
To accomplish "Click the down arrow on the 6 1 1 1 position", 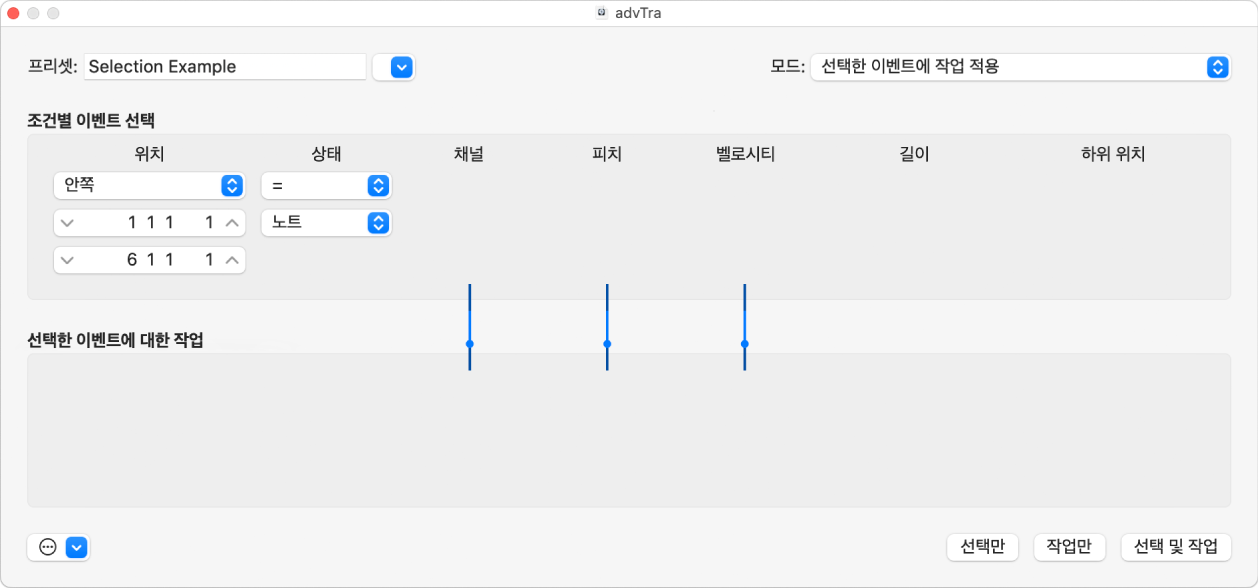I will [67, 259].
